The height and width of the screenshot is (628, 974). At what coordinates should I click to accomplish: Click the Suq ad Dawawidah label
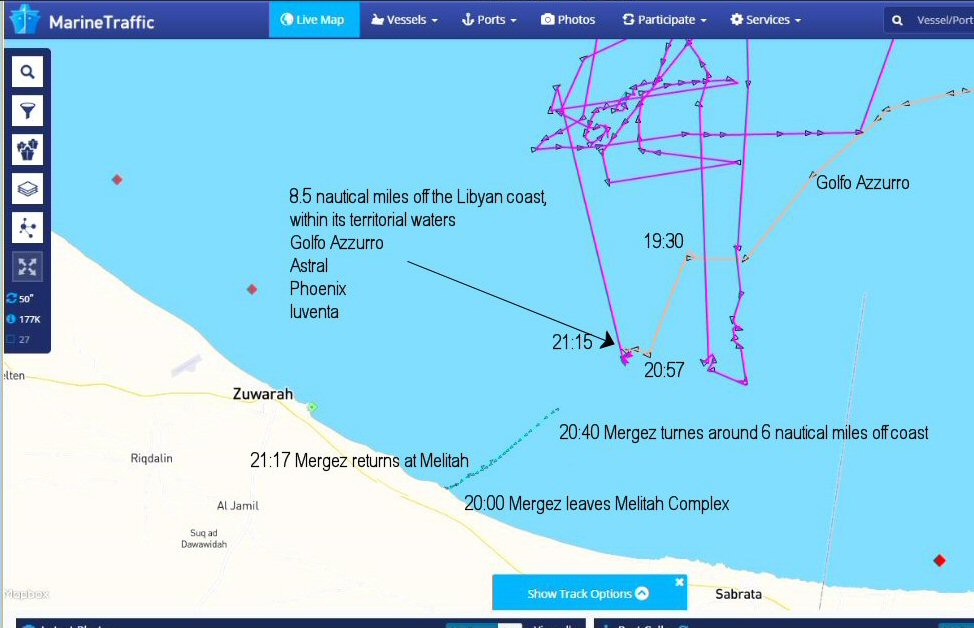pos(204,539)
